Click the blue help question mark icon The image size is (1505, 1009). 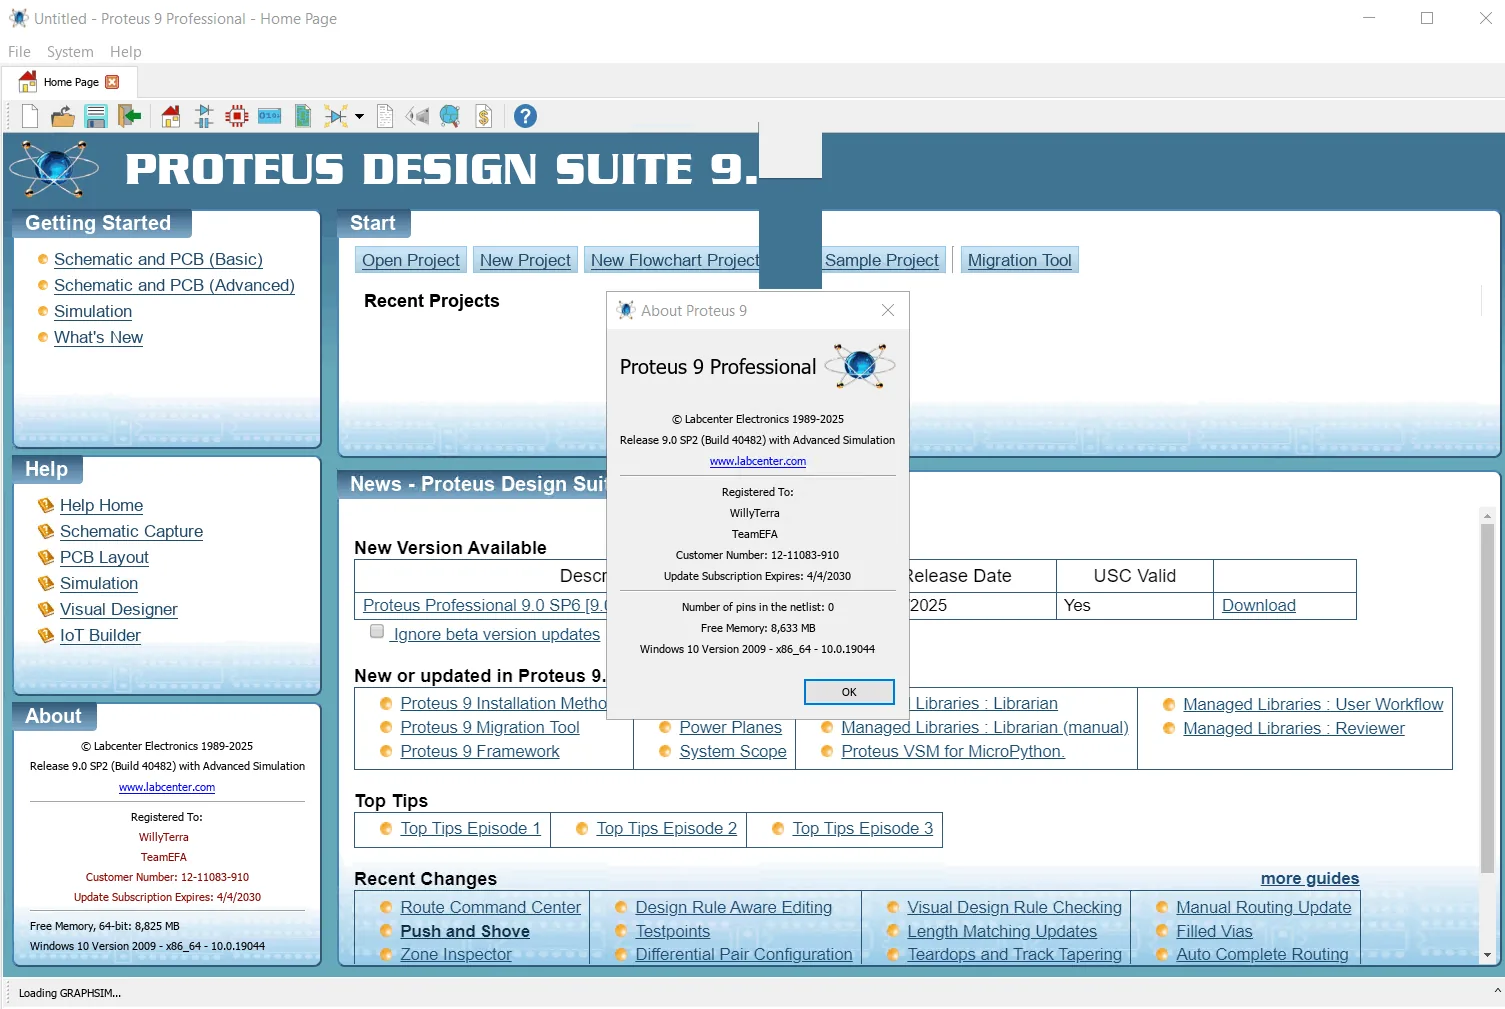pos(525,116)
